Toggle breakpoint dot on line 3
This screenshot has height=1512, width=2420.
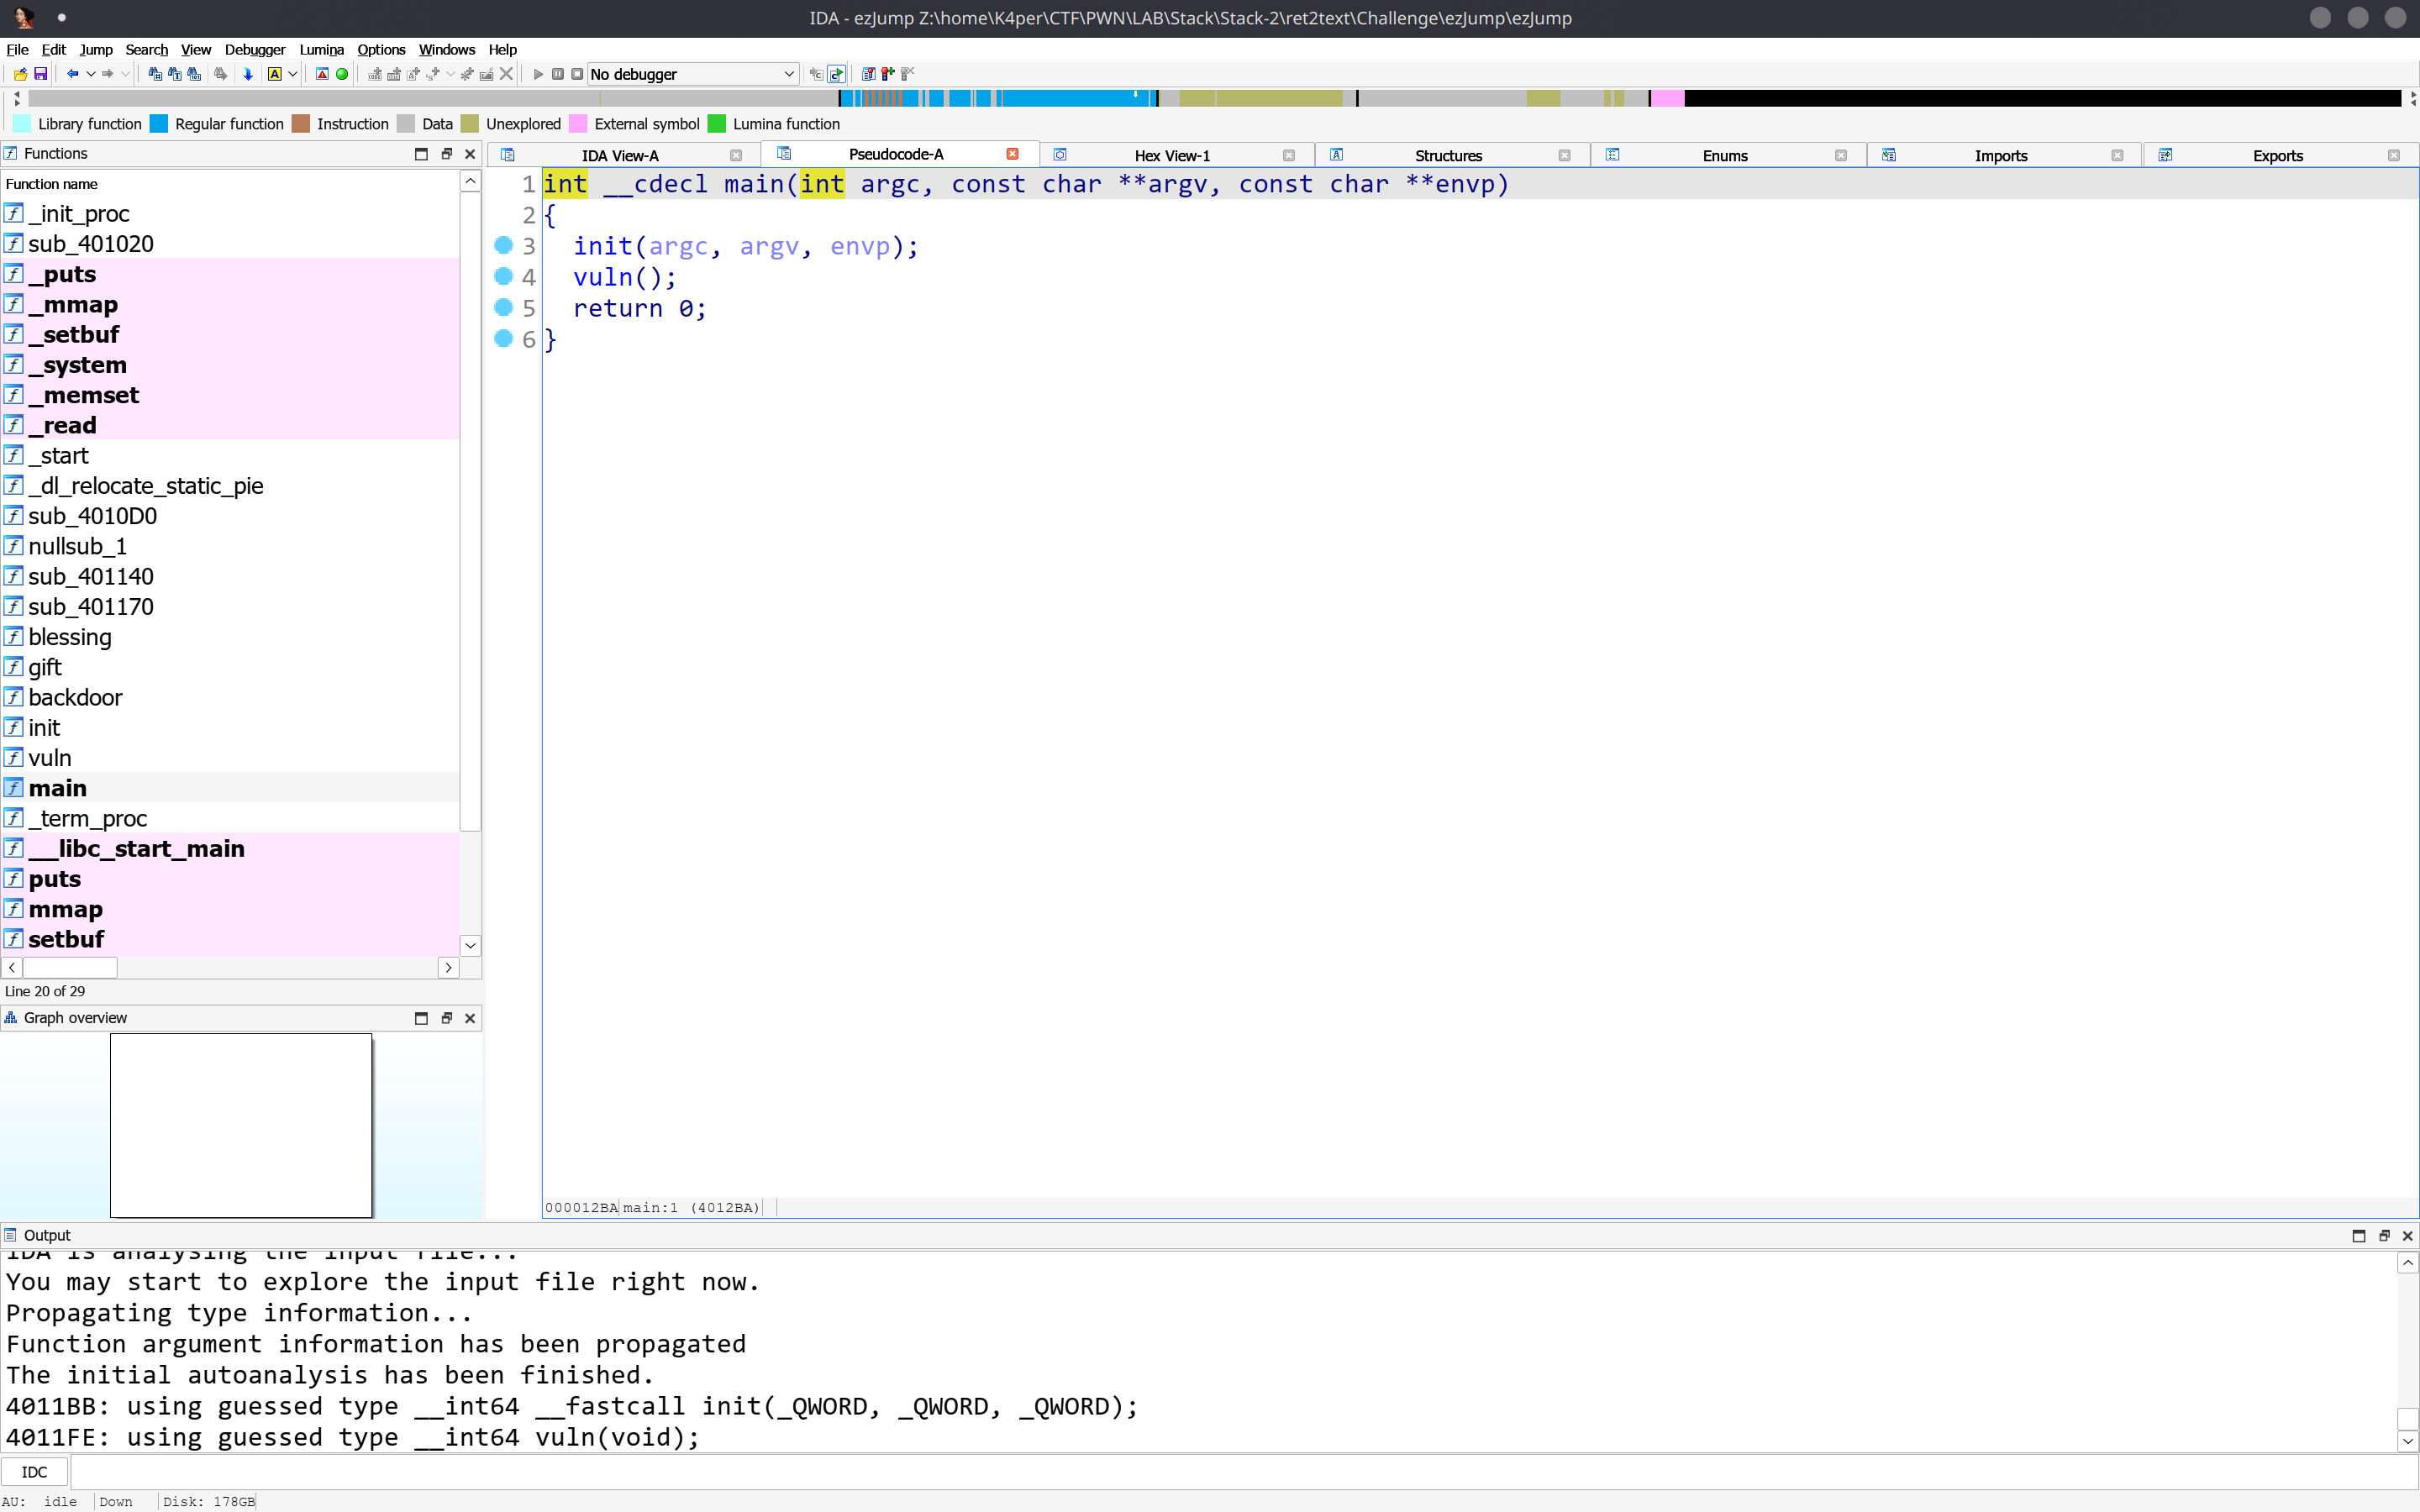click(x=504, y=246)
